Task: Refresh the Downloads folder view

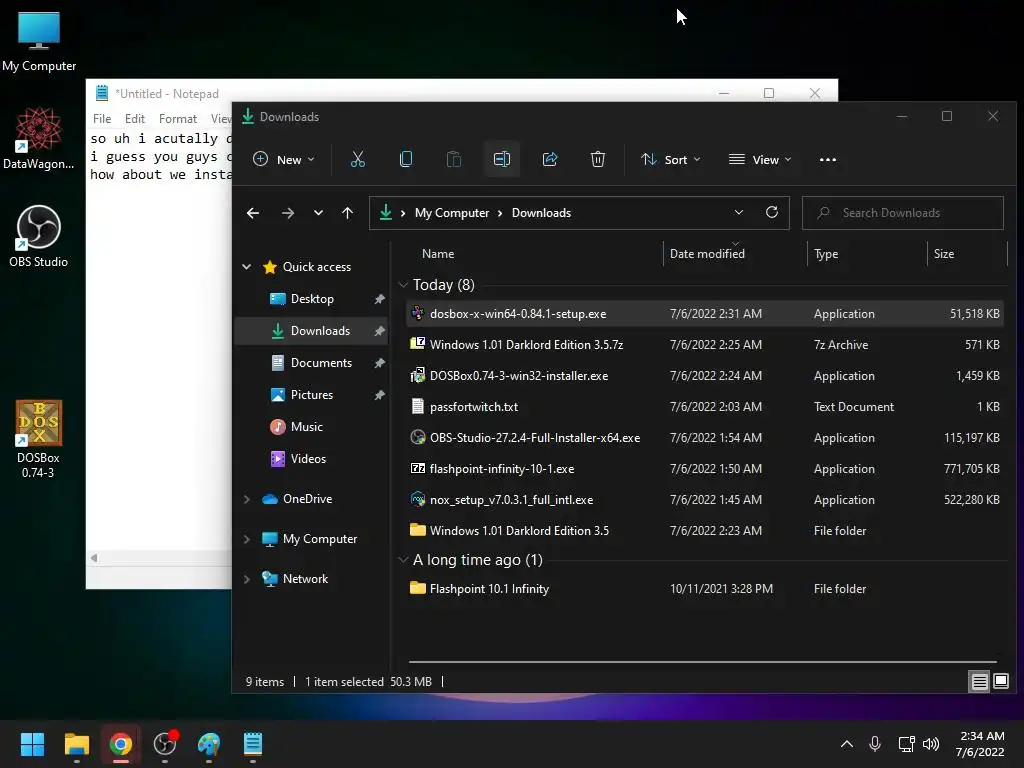Action: (x=772, y=212)
